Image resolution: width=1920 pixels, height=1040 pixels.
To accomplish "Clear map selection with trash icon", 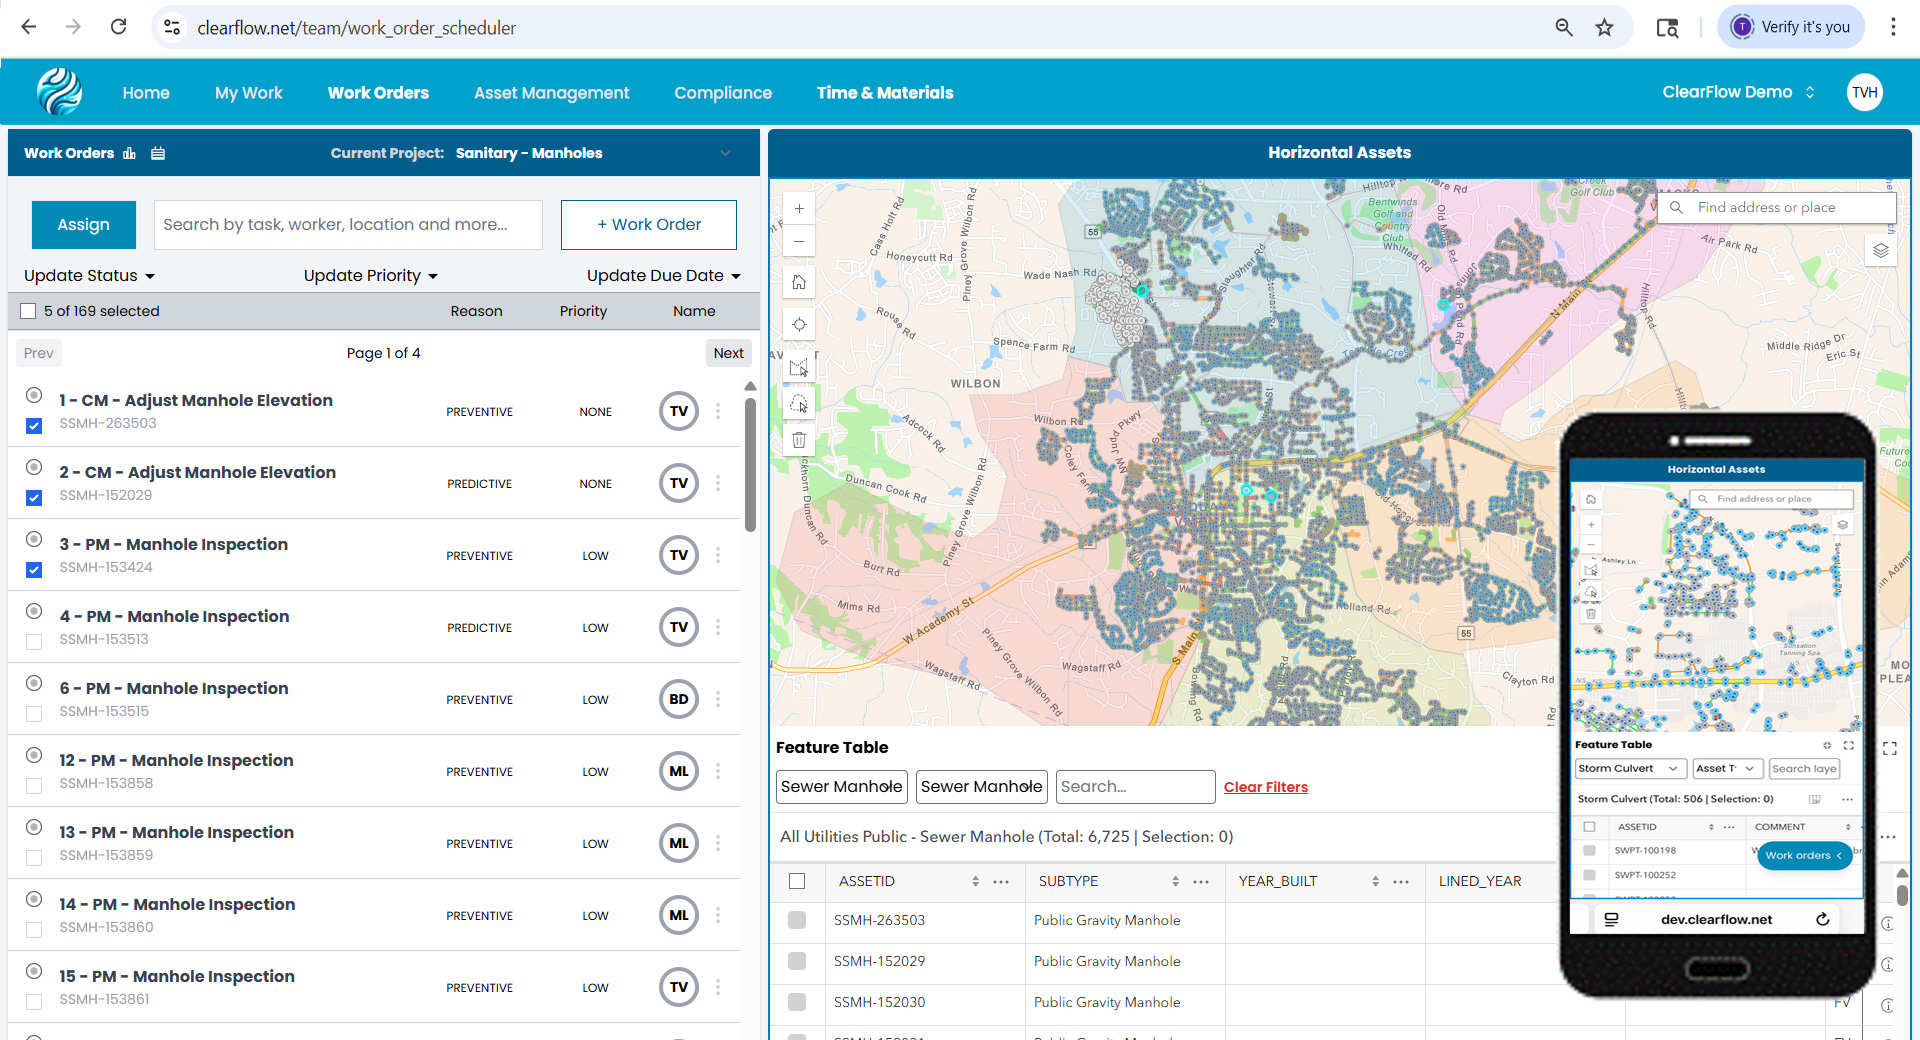I will click(799, 440).
